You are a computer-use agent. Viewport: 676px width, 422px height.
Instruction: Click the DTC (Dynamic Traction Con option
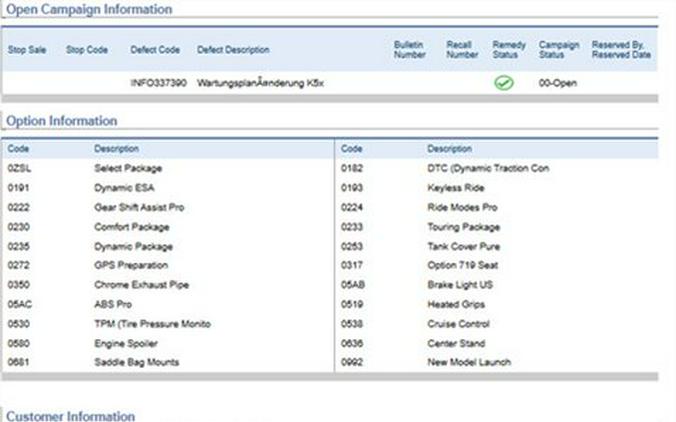(x=488, y=169)
